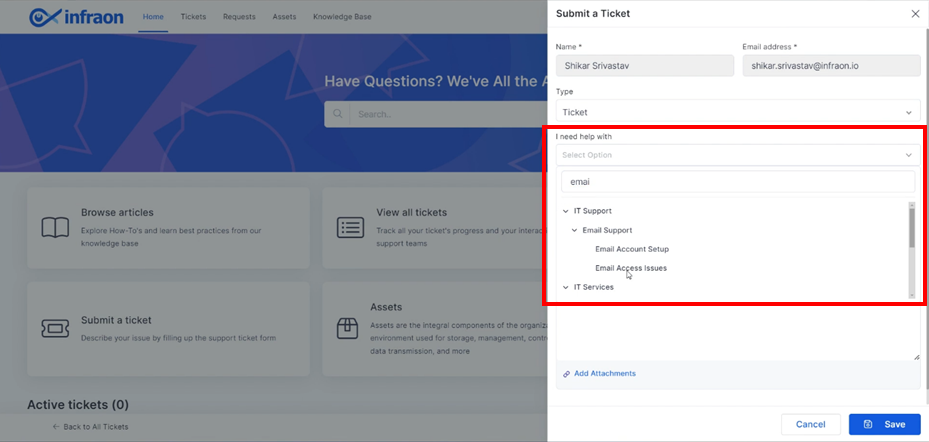929x442 pixels.
Task: Click the Submit a ticket icon
Action: pyautogui.click(x=55, y=328)
